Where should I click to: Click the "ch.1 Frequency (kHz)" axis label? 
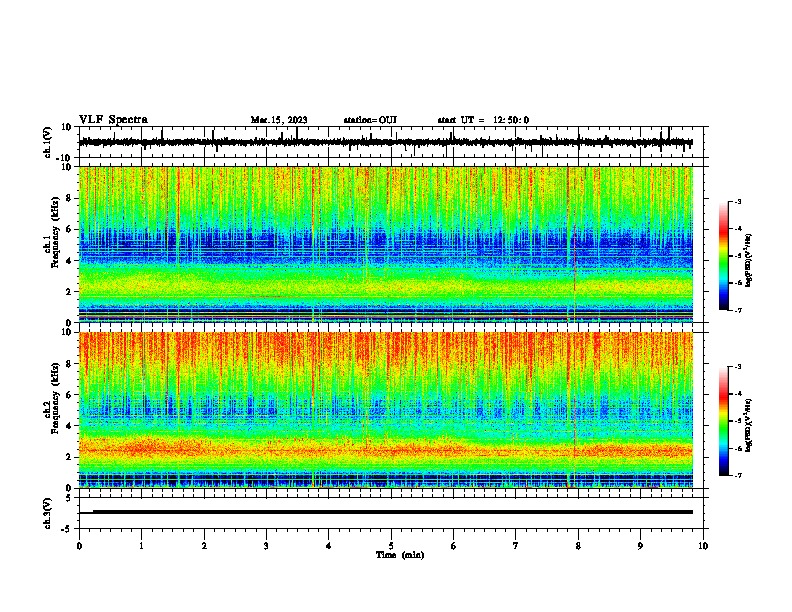(52, 232)
